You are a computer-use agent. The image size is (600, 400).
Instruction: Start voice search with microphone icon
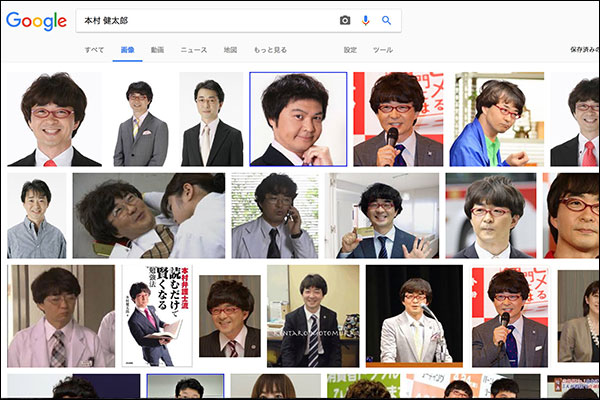(366, 20)
